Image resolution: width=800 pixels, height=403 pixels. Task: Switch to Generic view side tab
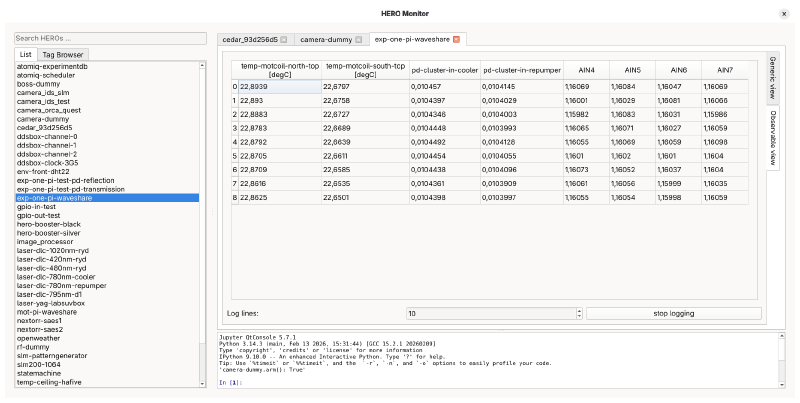coord(772,78)
